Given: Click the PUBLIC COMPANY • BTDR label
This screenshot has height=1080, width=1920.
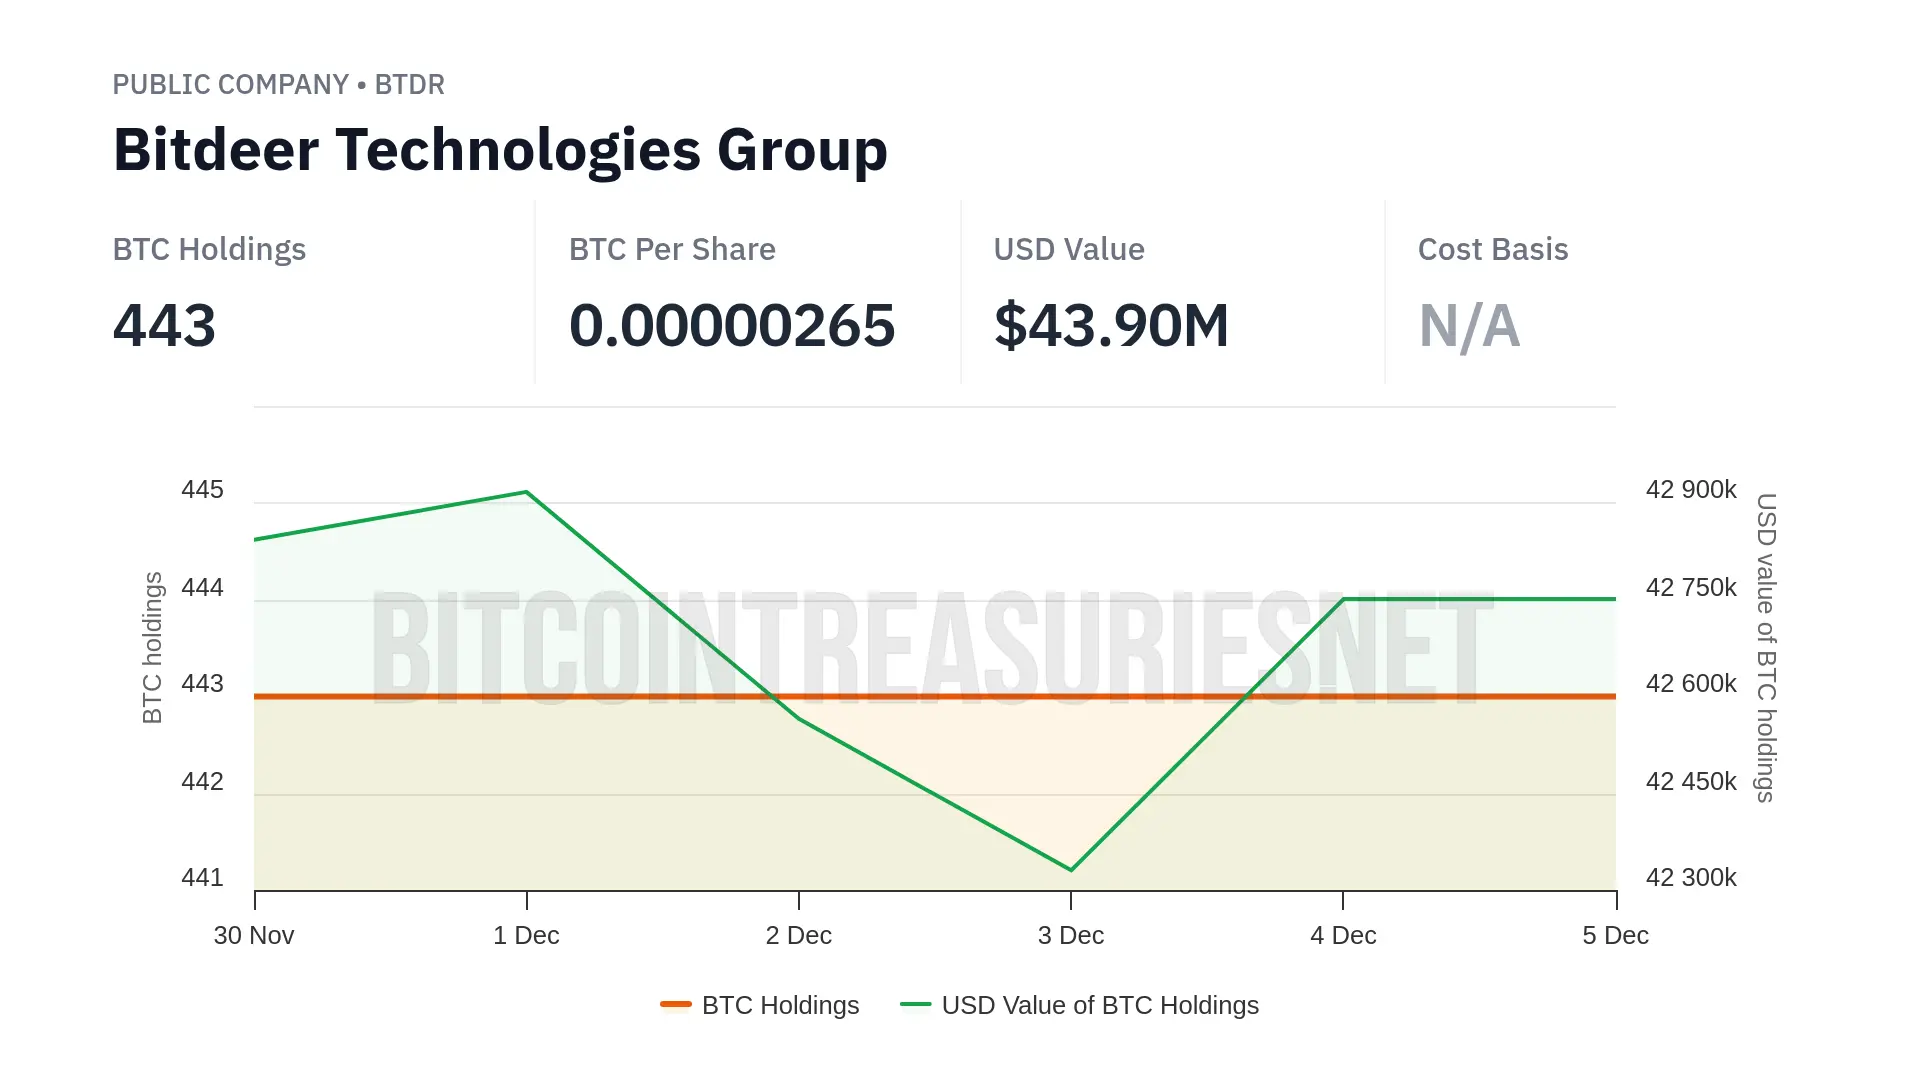Looking at the screenshot, I should tap(278, 85).
